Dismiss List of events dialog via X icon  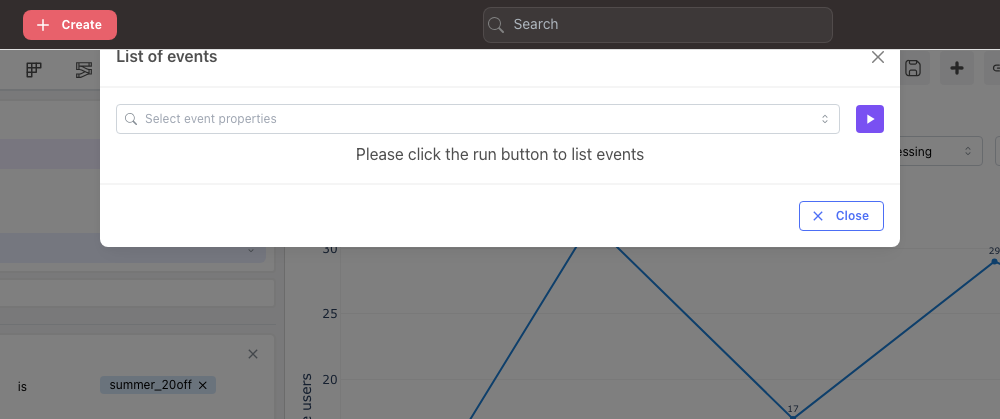click(878, 57)
